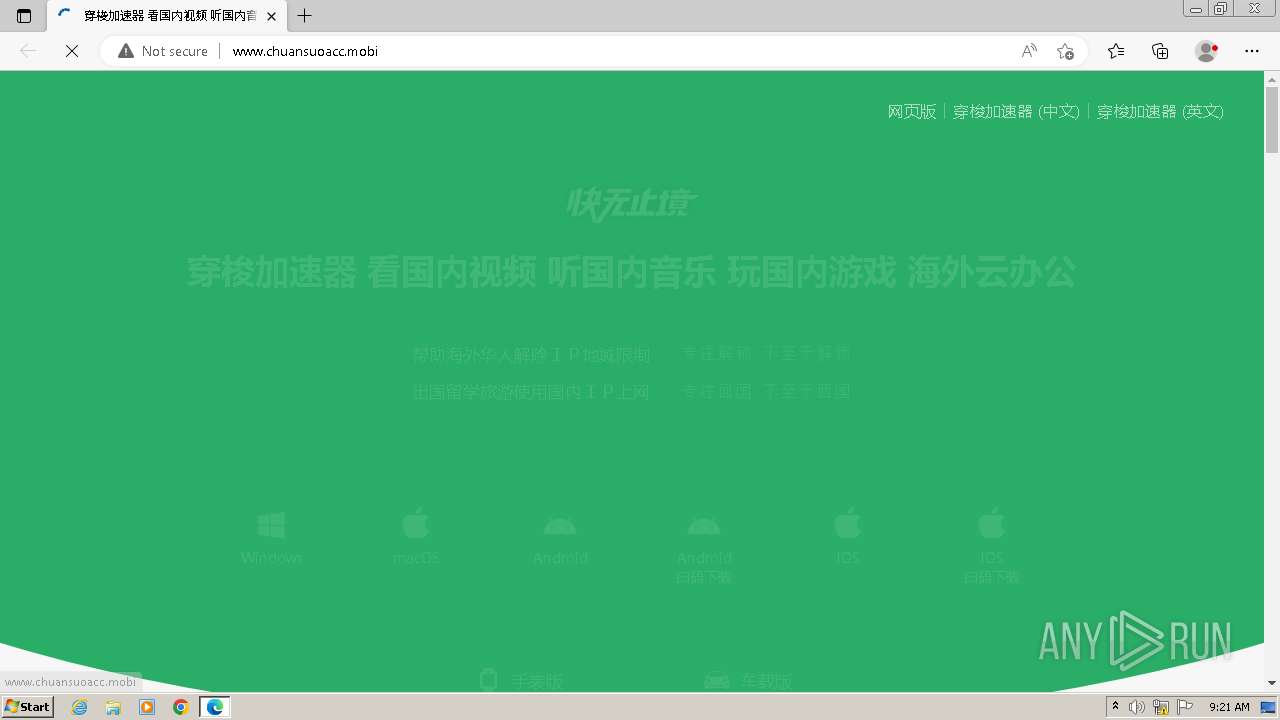Click the 9:21 AM clock
The image size is (1280, 720).
point(1229,707)
